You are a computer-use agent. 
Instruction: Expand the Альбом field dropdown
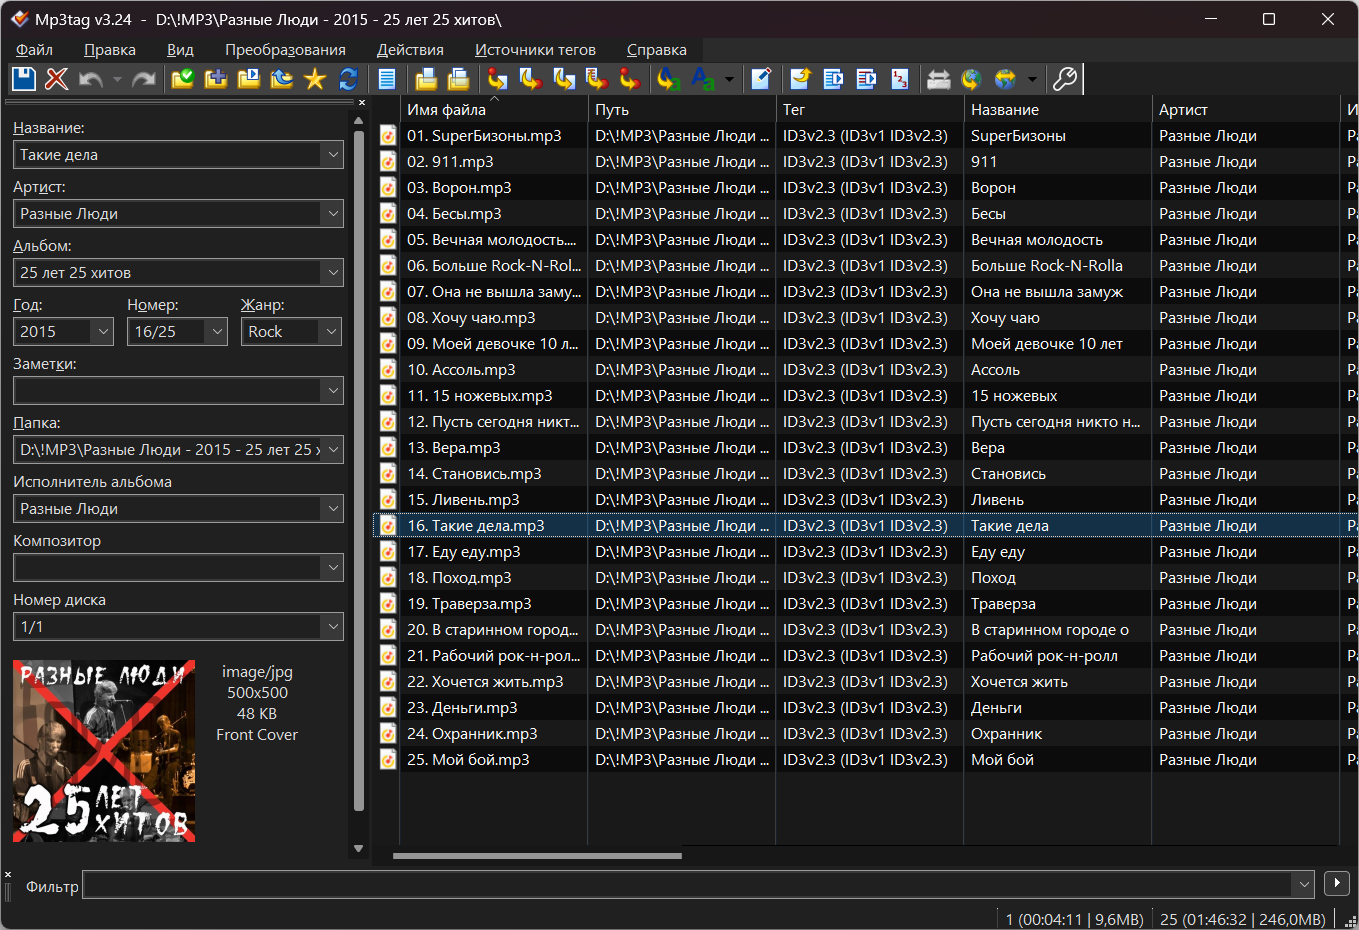[333, 272]
